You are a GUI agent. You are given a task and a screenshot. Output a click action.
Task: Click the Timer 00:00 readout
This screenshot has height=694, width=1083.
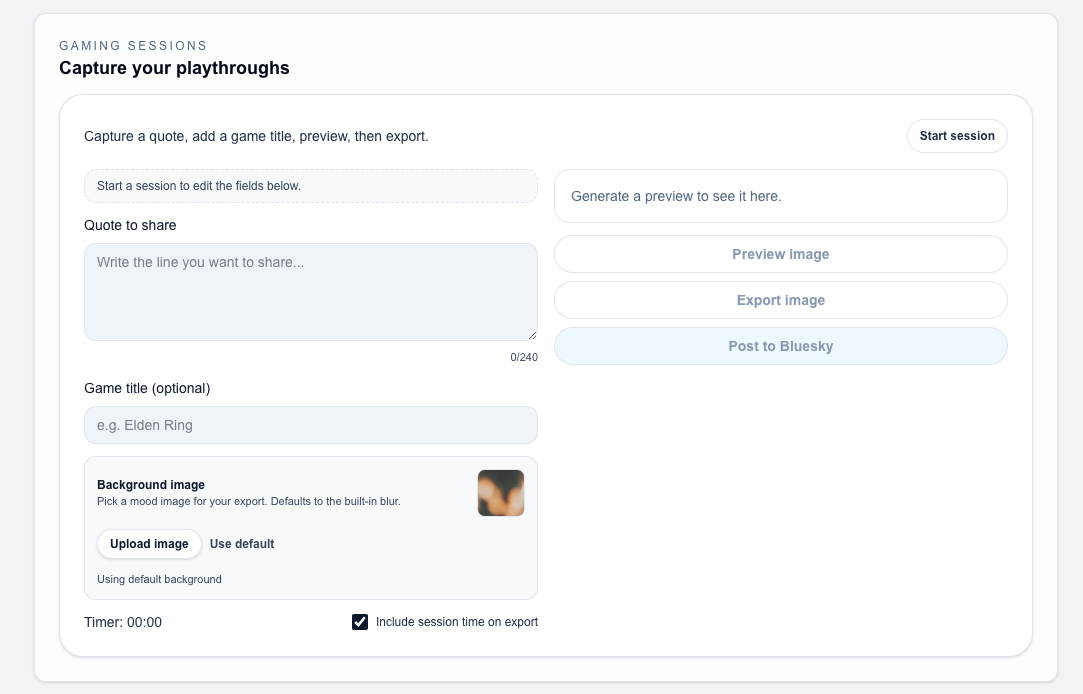pos(123,622)
